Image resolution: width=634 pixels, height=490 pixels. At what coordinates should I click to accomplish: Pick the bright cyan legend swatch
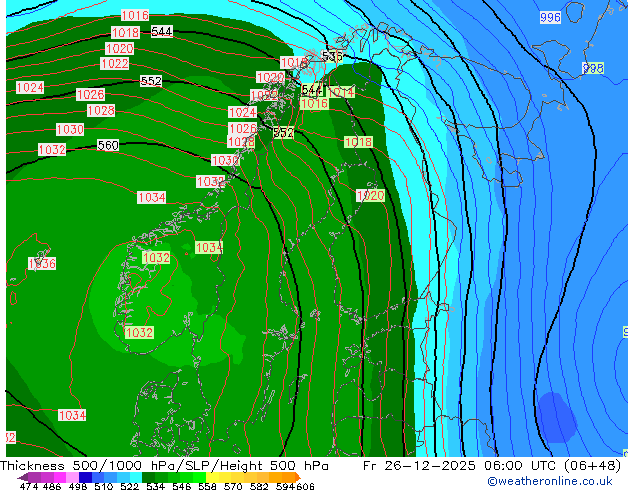(x=136, y=477)
